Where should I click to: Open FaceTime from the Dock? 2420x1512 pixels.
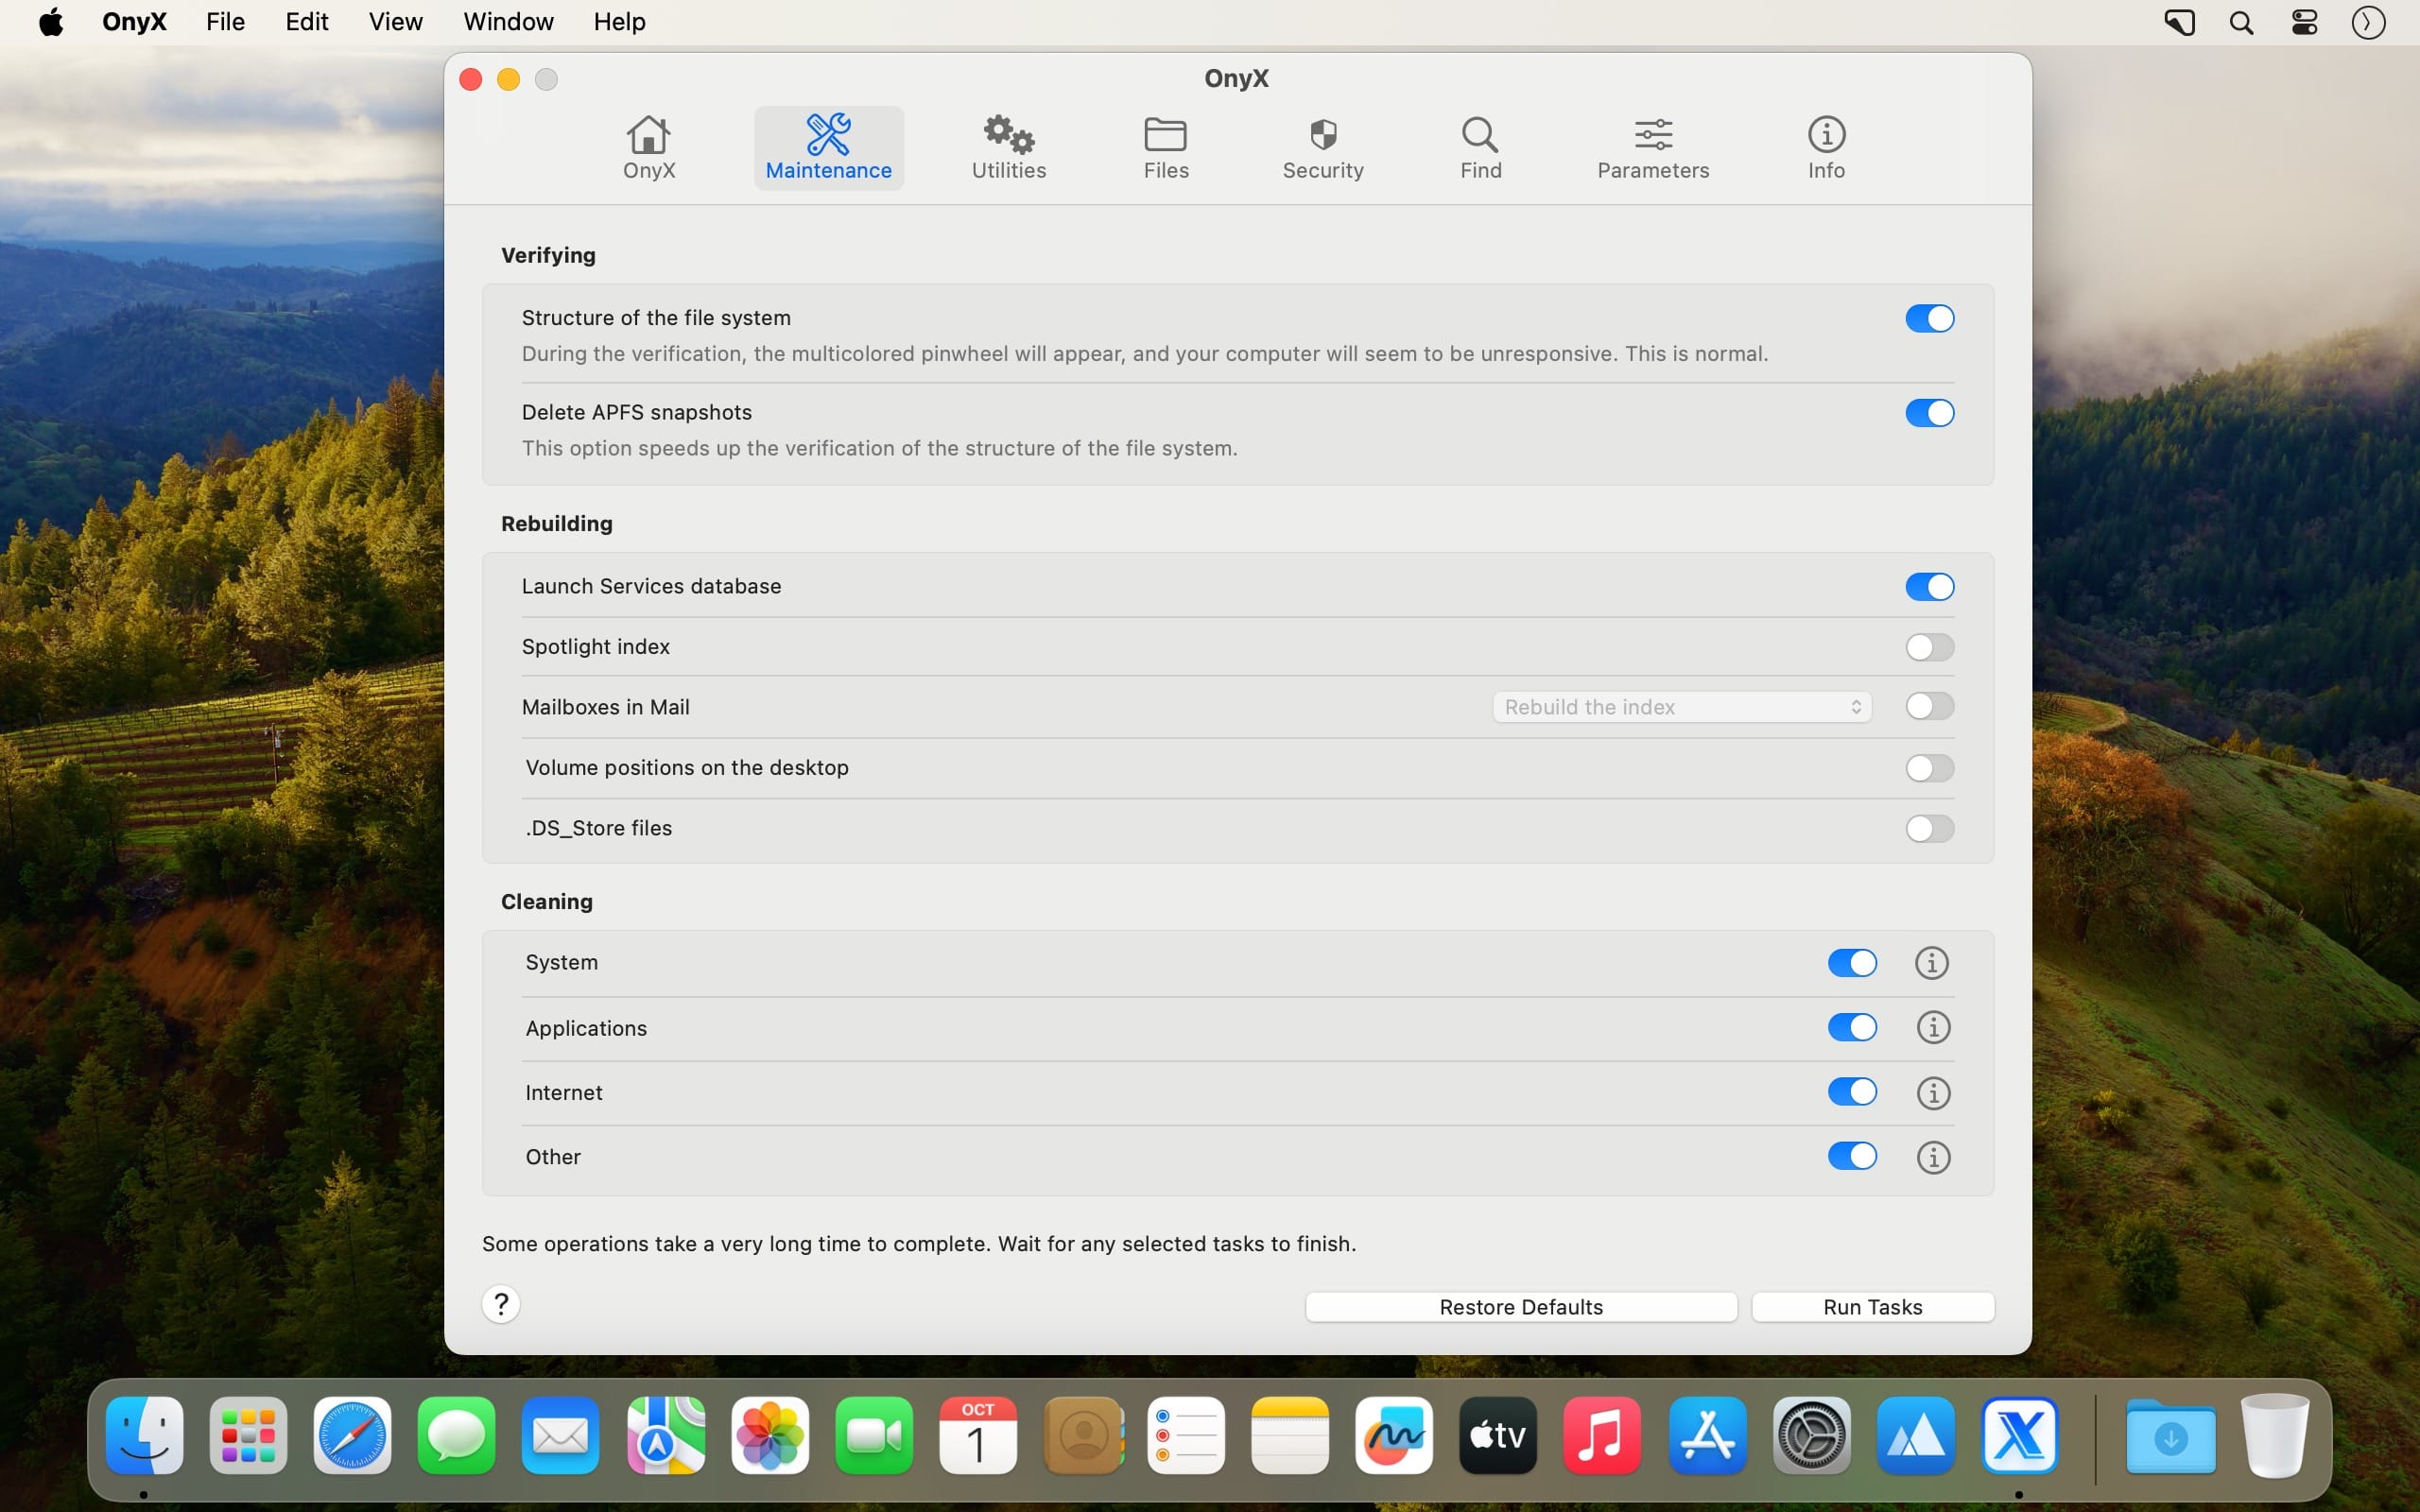(x=874, y=1436)
